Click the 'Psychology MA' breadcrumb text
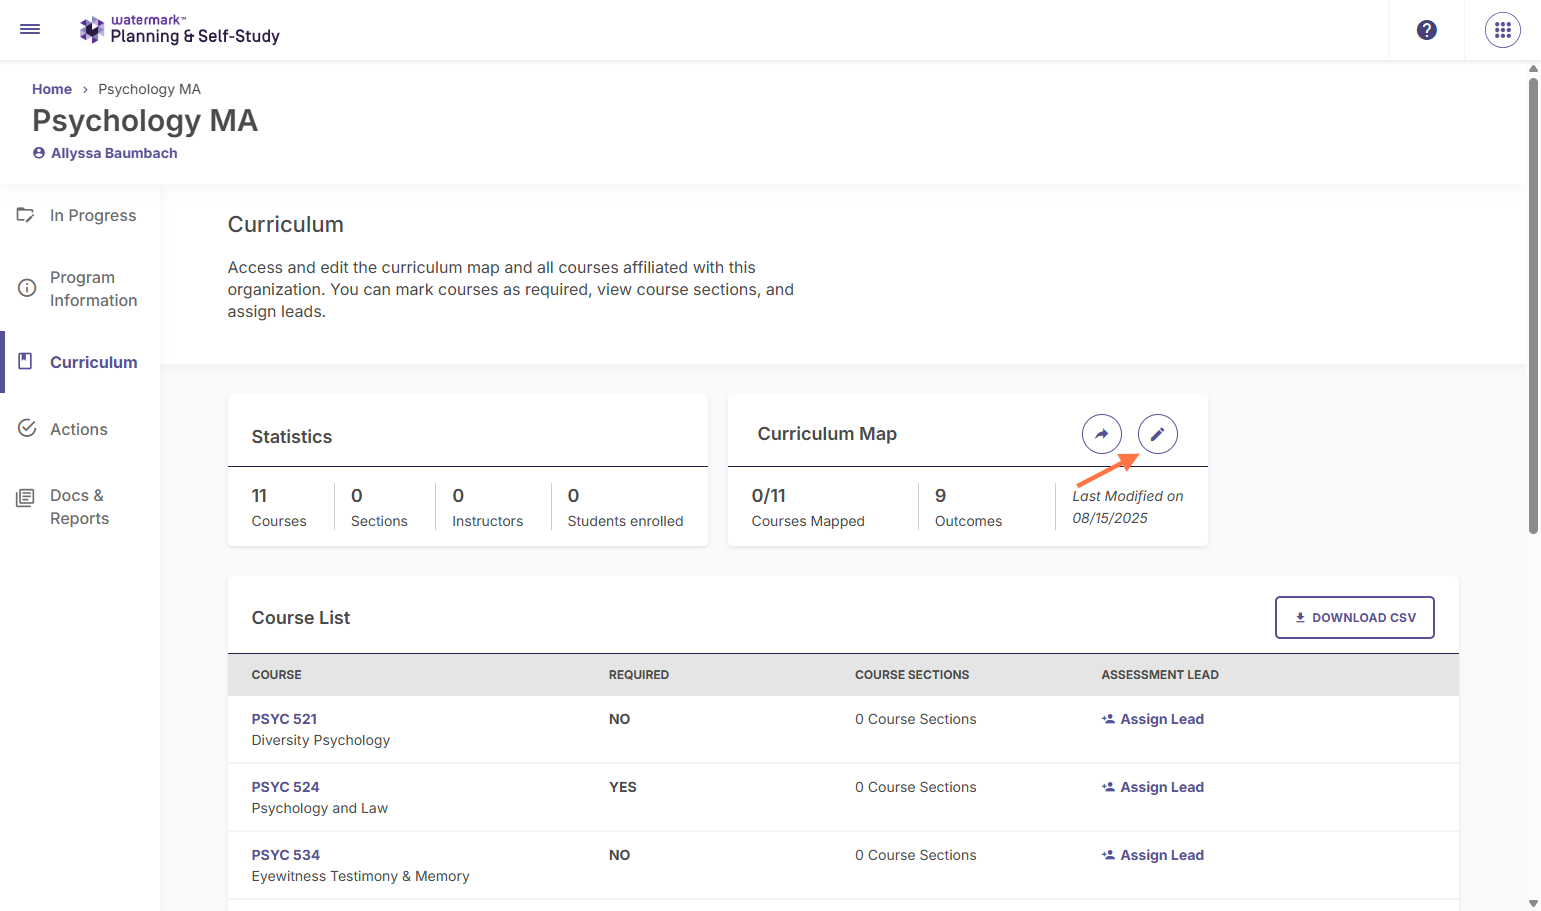This screenshot has width=1541, height=911. coord(150,89)
